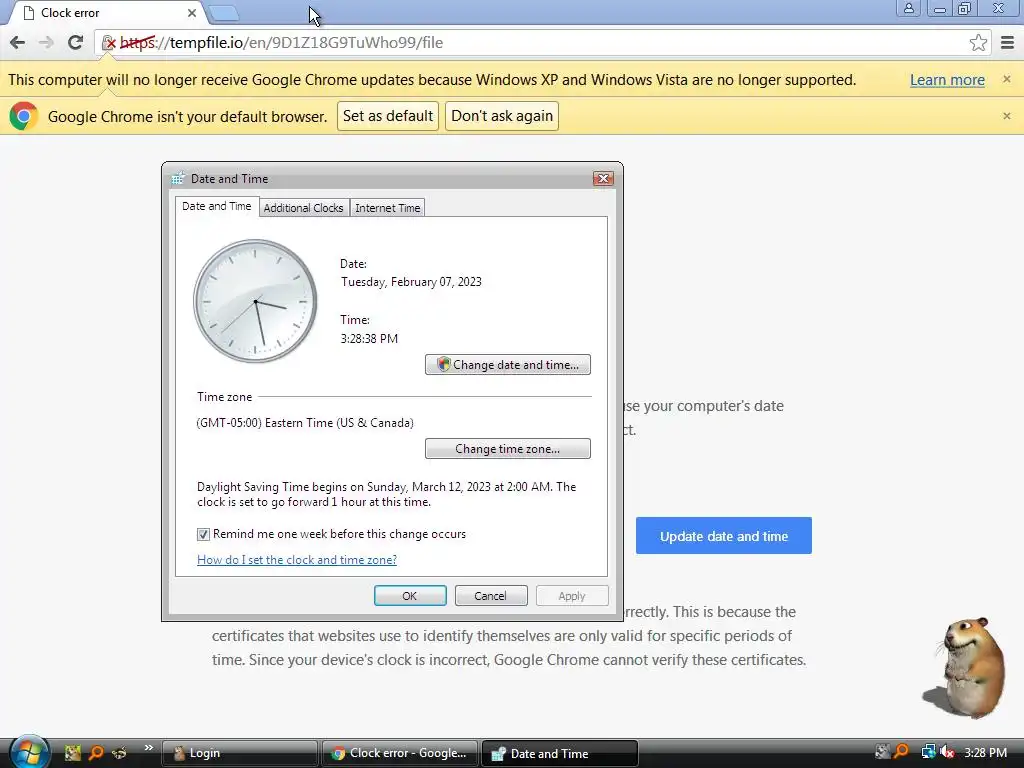Click the broken lock security icon in address bar
1024x768 pixels.
pyautogui.click(x=108, y=43)
